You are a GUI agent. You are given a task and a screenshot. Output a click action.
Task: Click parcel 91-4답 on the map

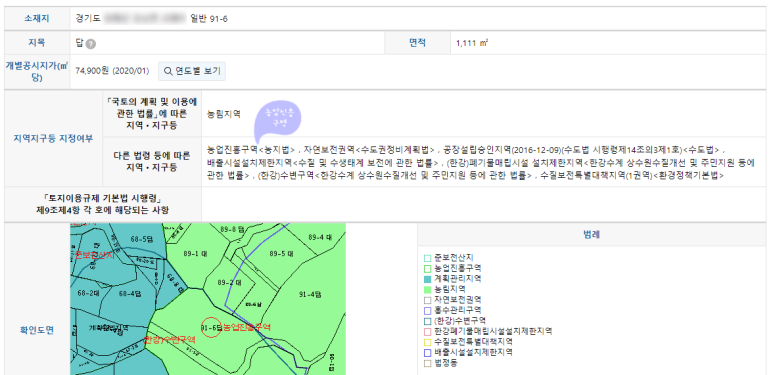coord(310,295)
